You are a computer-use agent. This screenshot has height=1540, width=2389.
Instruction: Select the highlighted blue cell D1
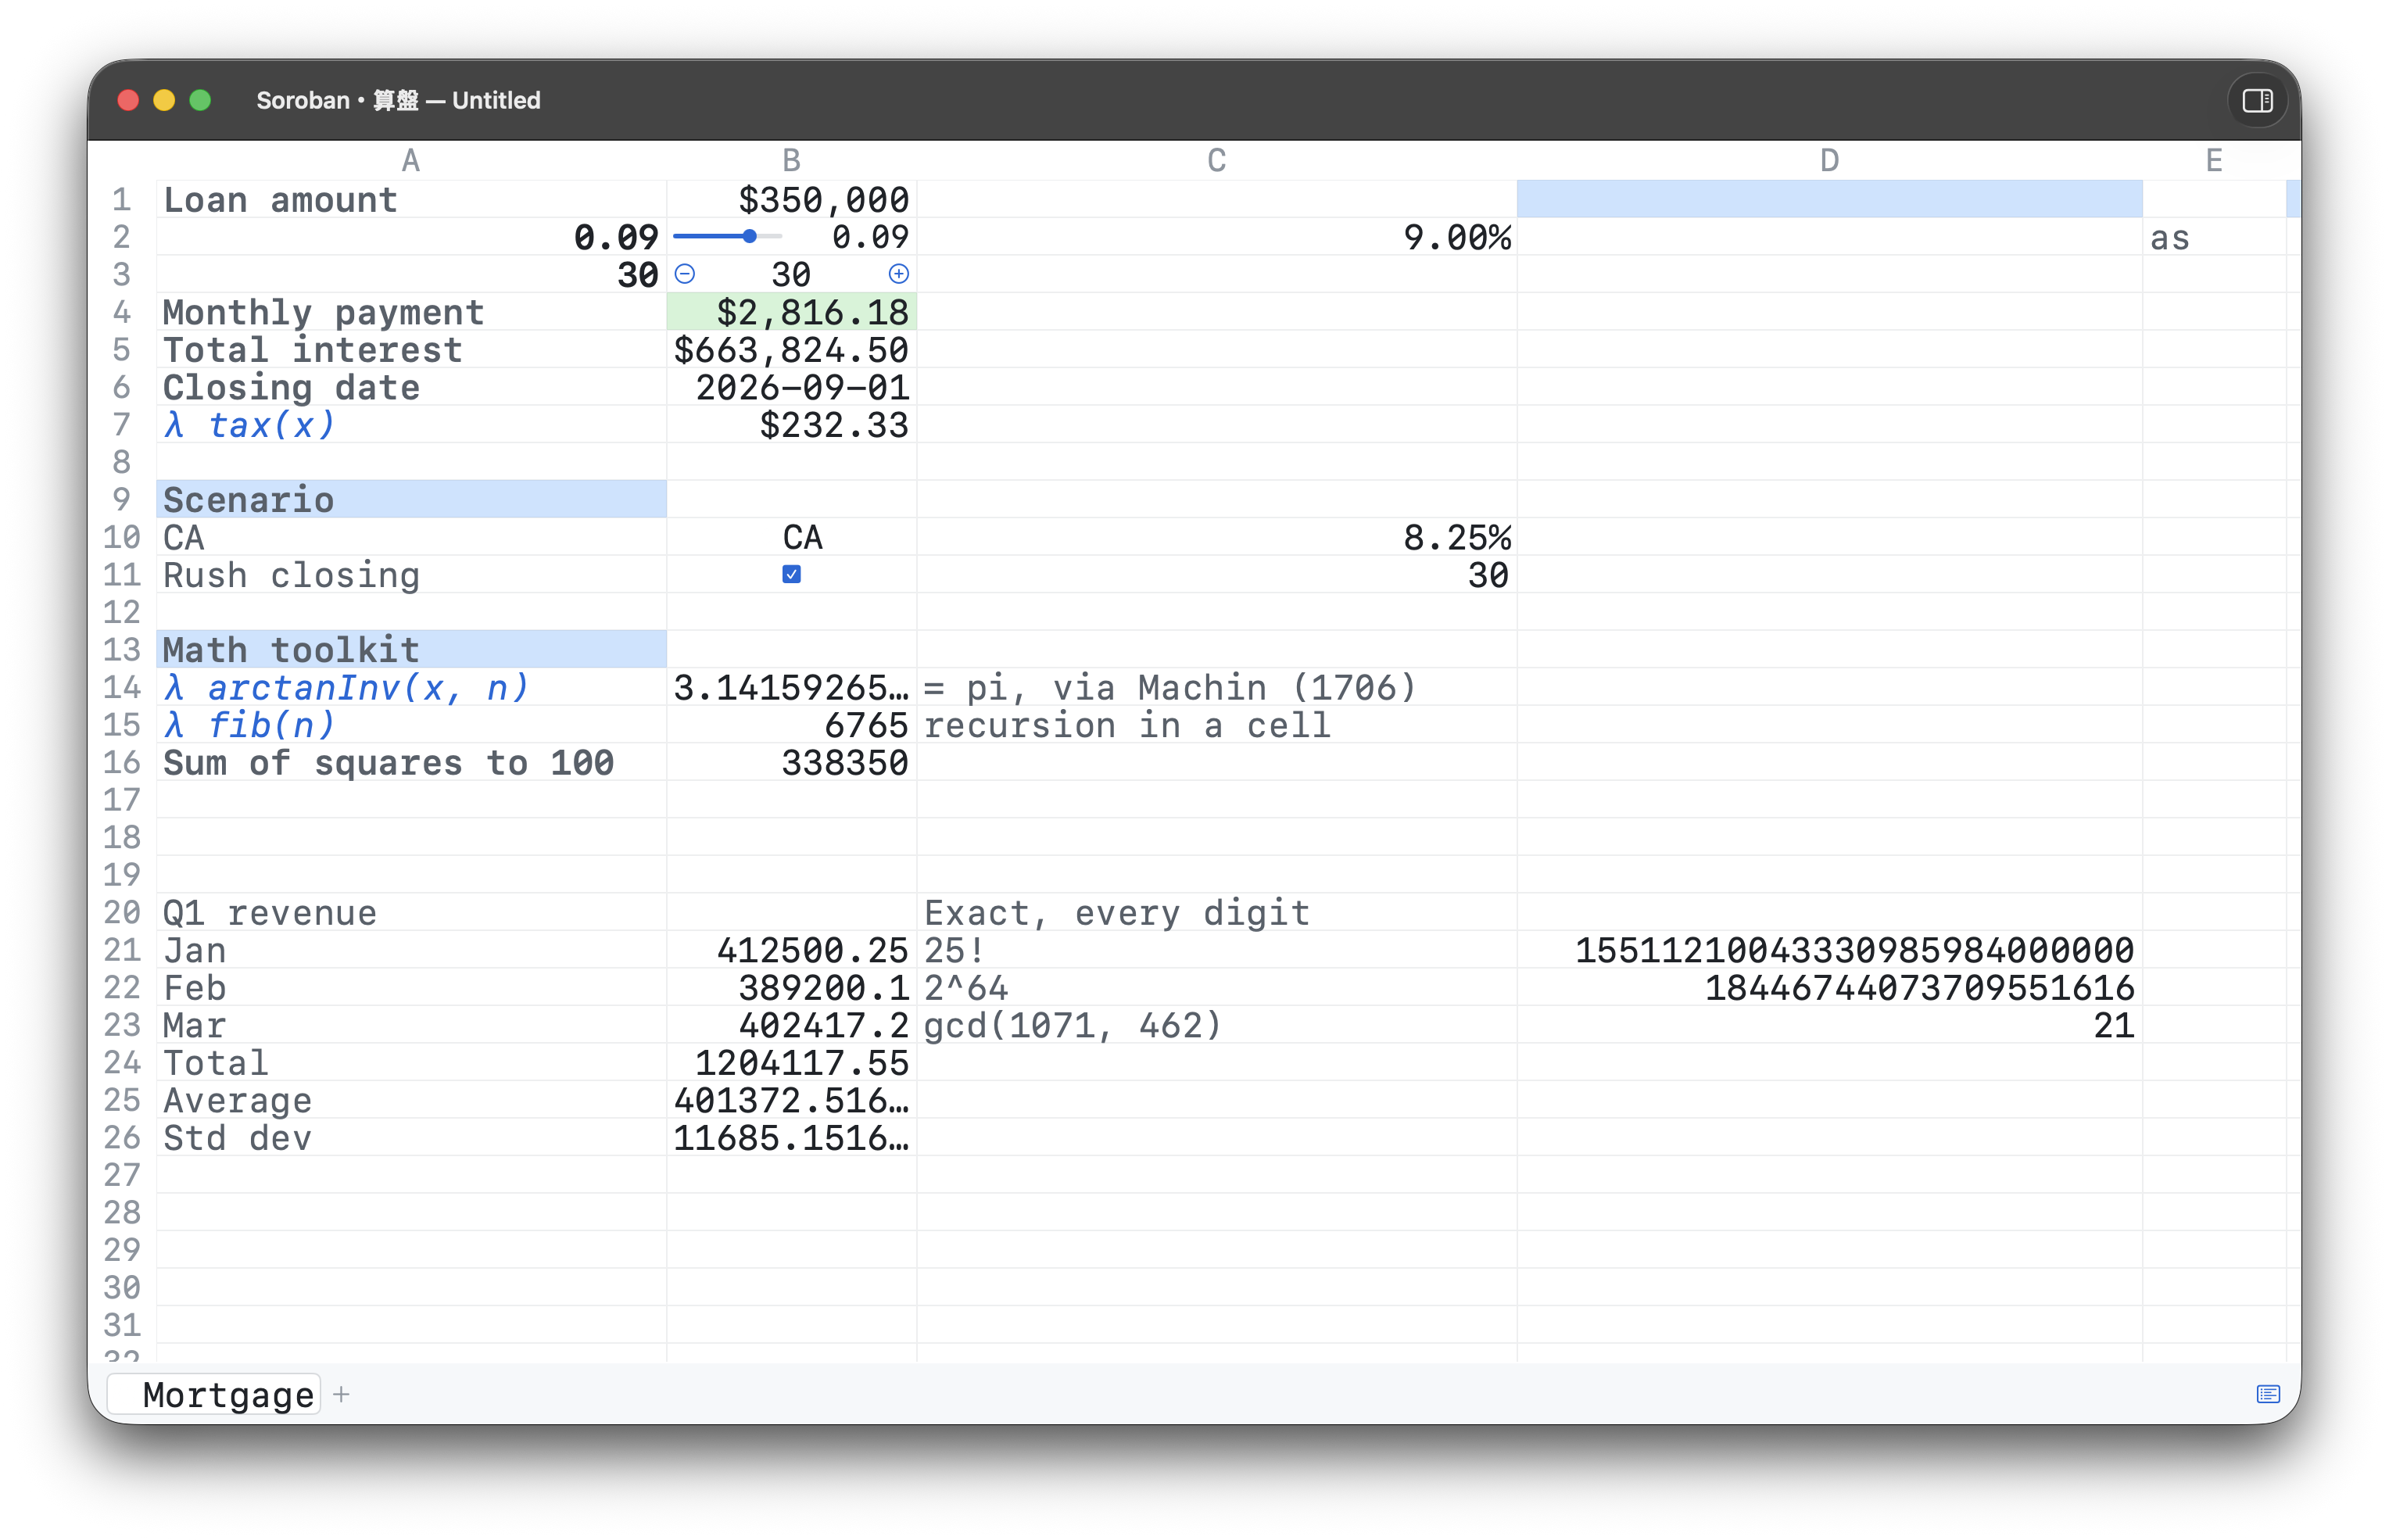[1829, 199]
